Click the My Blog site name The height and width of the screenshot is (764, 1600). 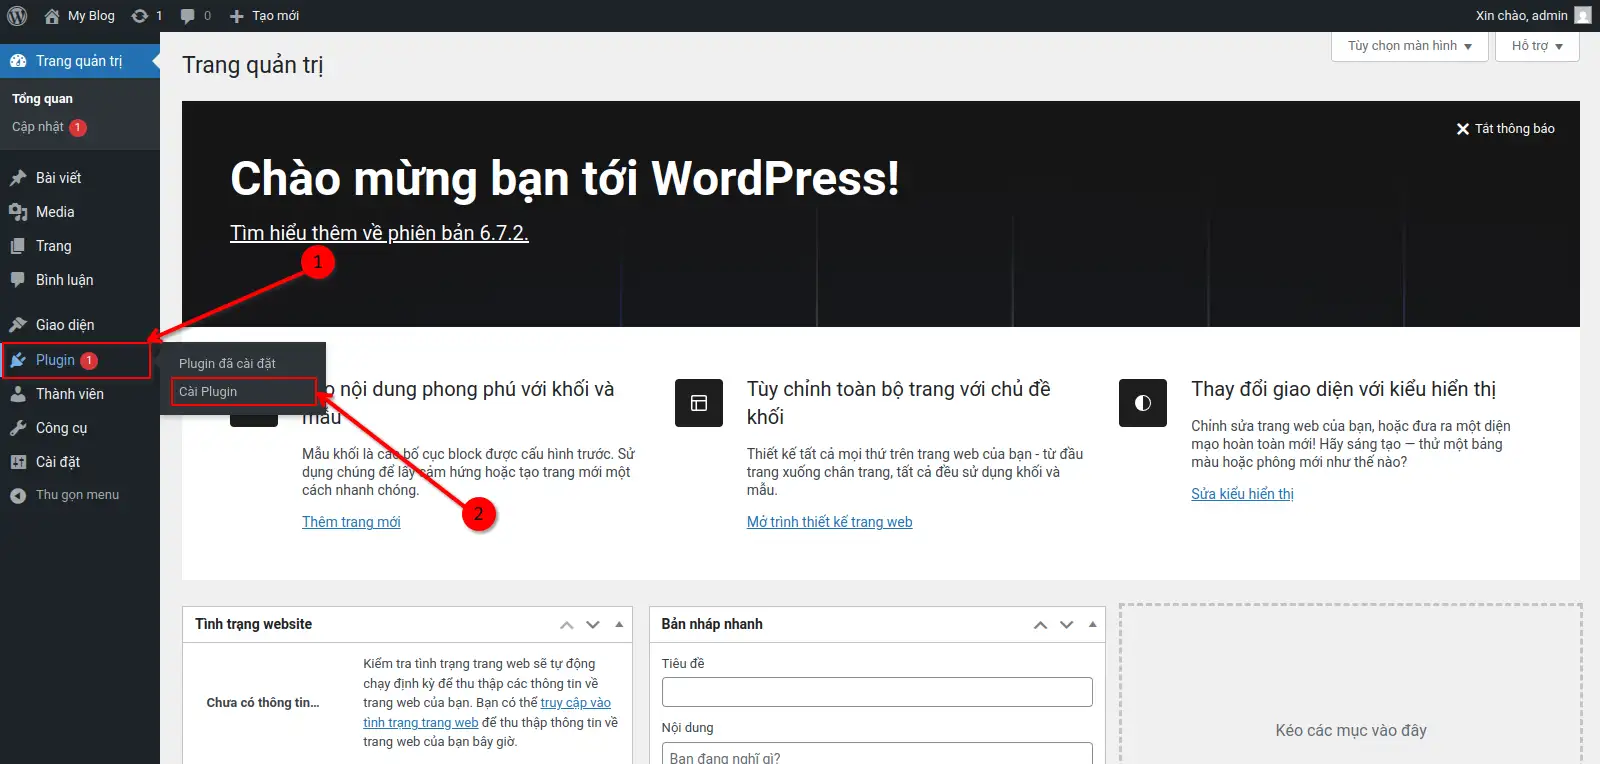(91, 16)
